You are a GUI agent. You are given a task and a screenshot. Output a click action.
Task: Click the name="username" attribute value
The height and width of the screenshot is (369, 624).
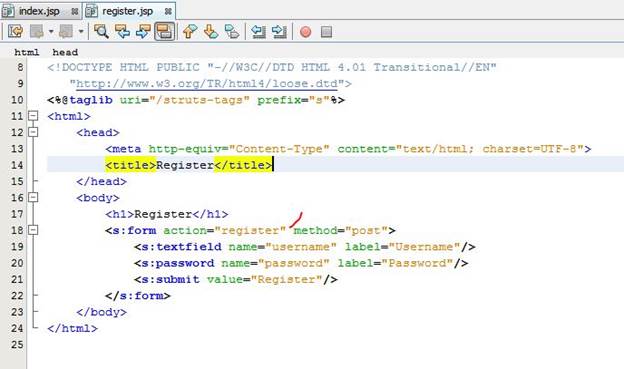pyautogui.click(x=301, y=247)
